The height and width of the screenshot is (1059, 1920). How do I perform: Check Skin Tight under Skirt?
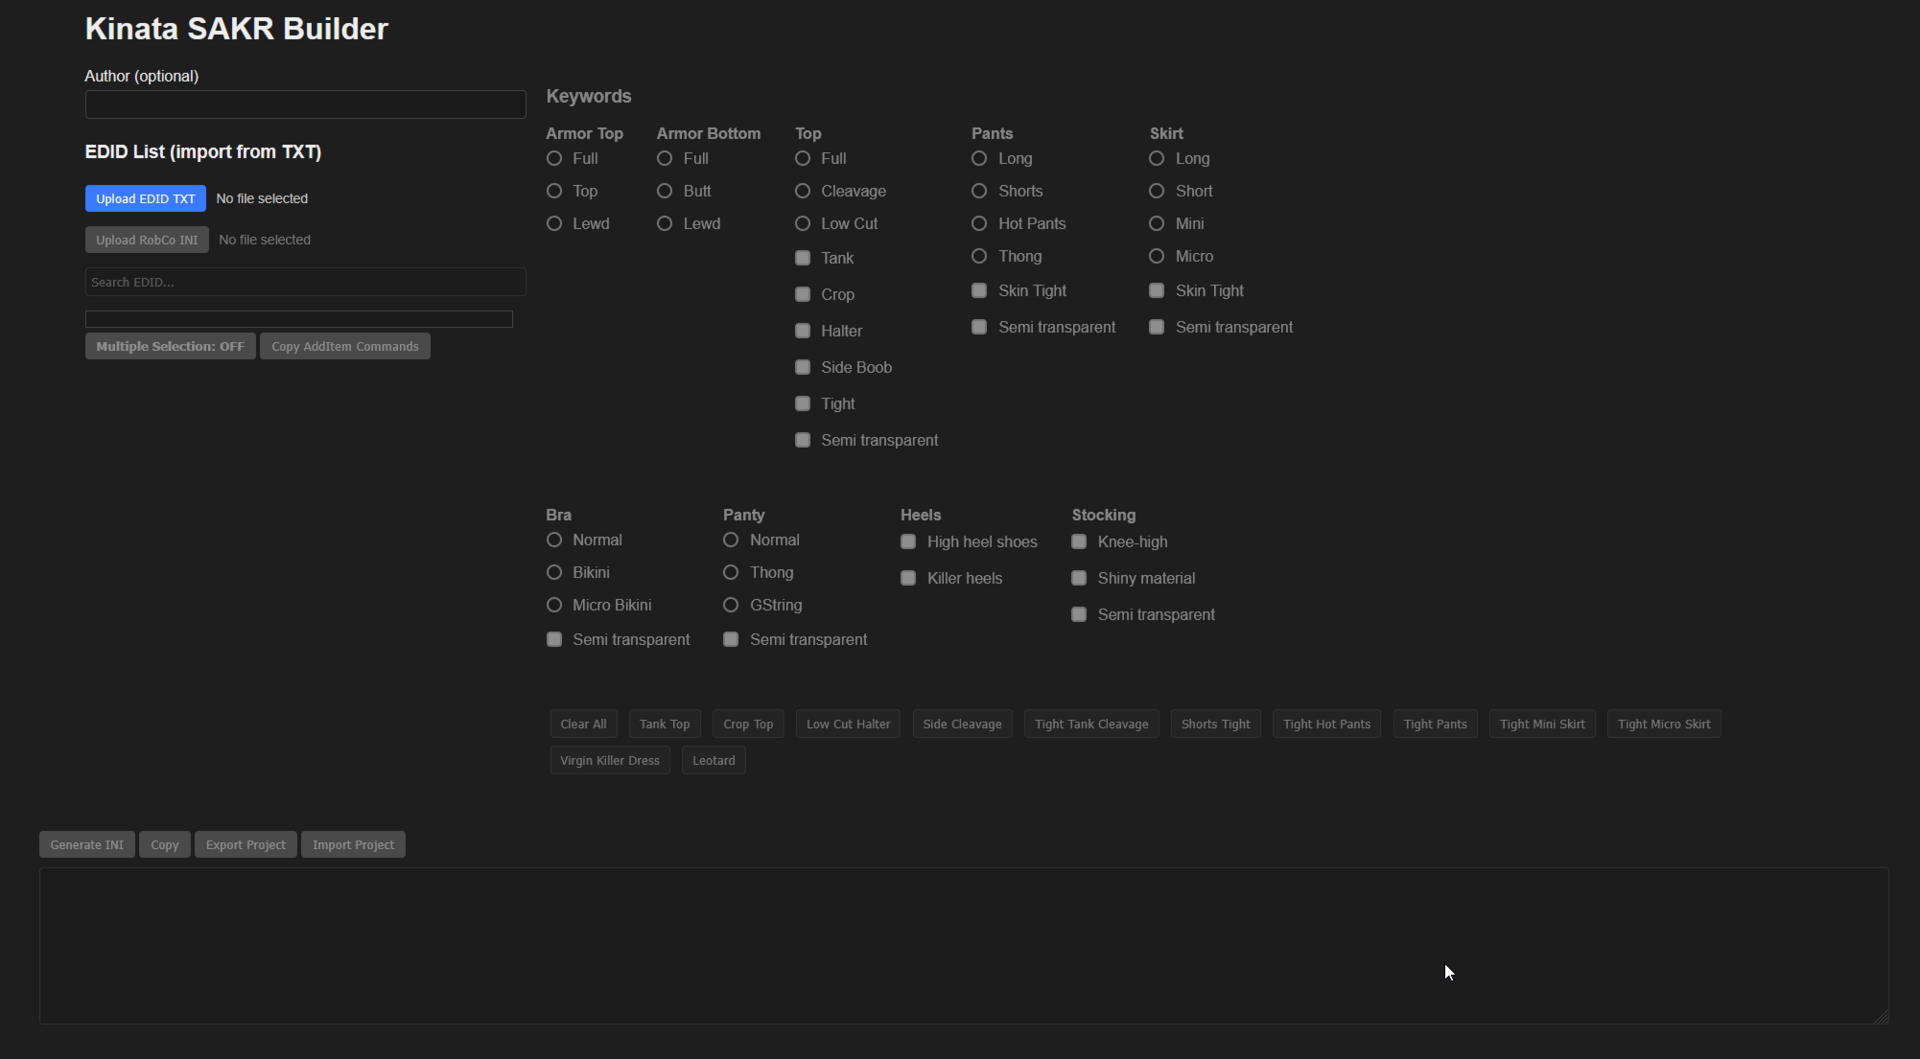coord(1156,291)
